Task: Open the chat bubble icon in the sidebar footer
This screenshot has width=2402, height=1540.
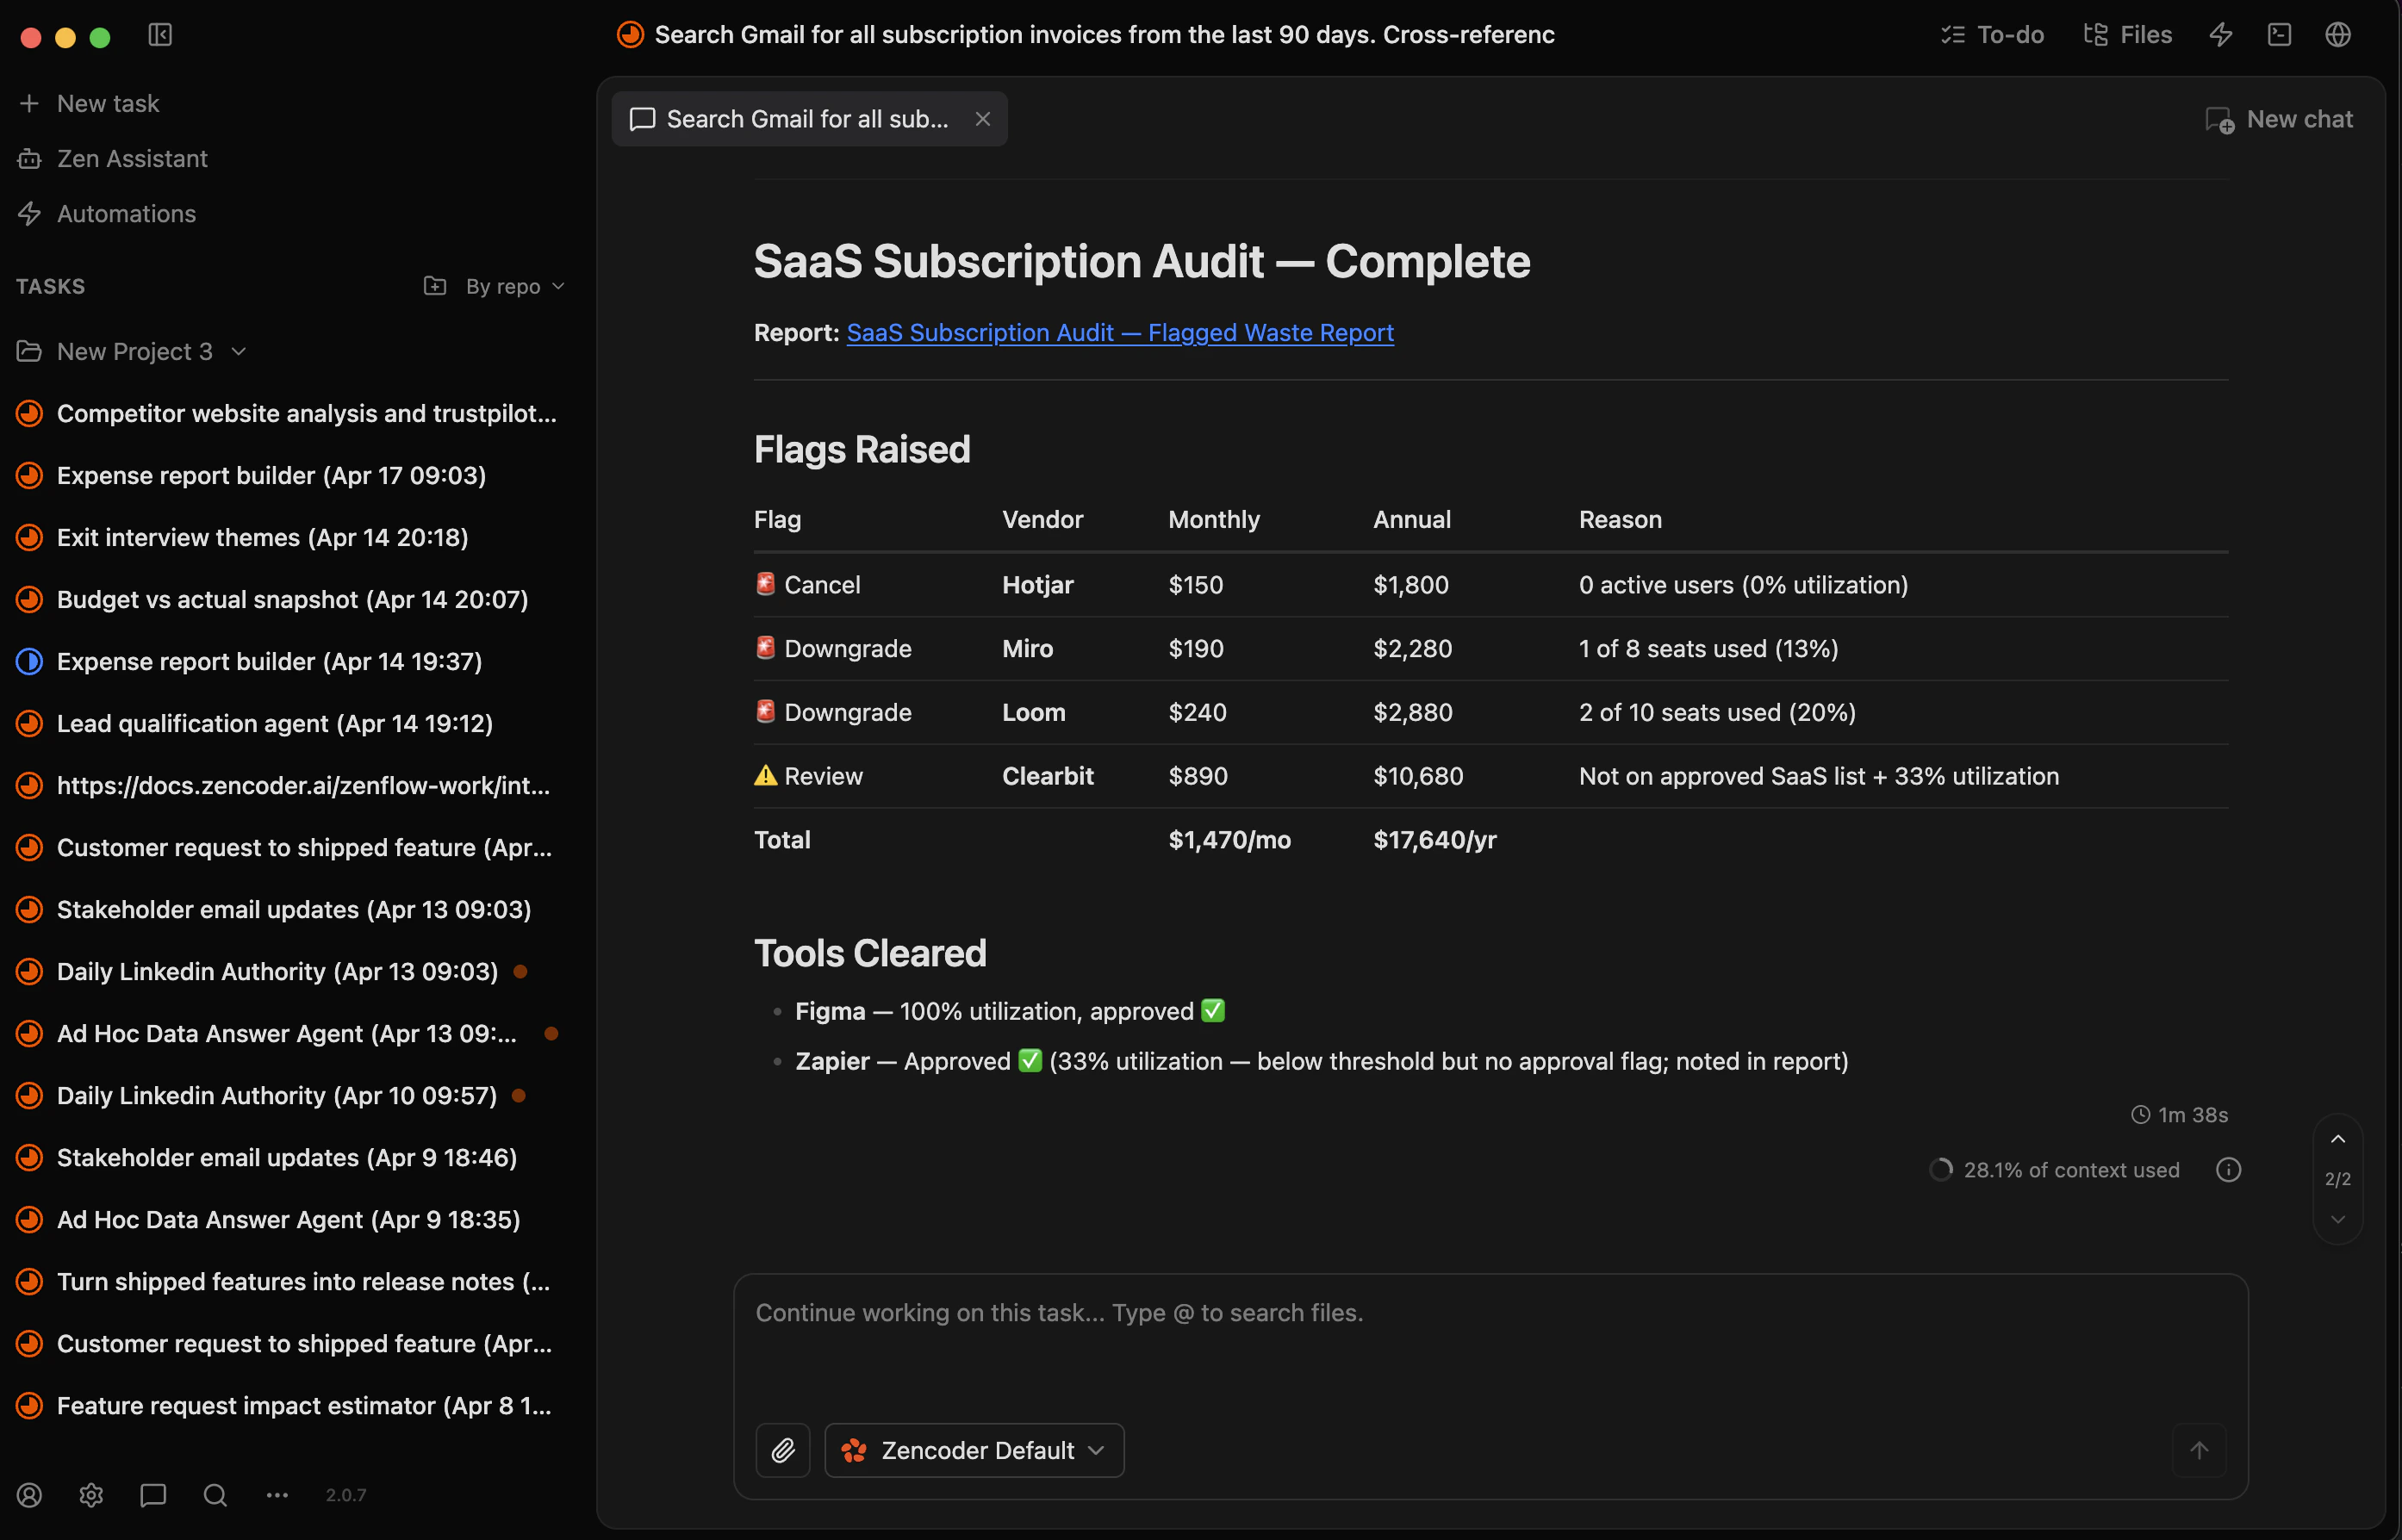Action: 153,1494
